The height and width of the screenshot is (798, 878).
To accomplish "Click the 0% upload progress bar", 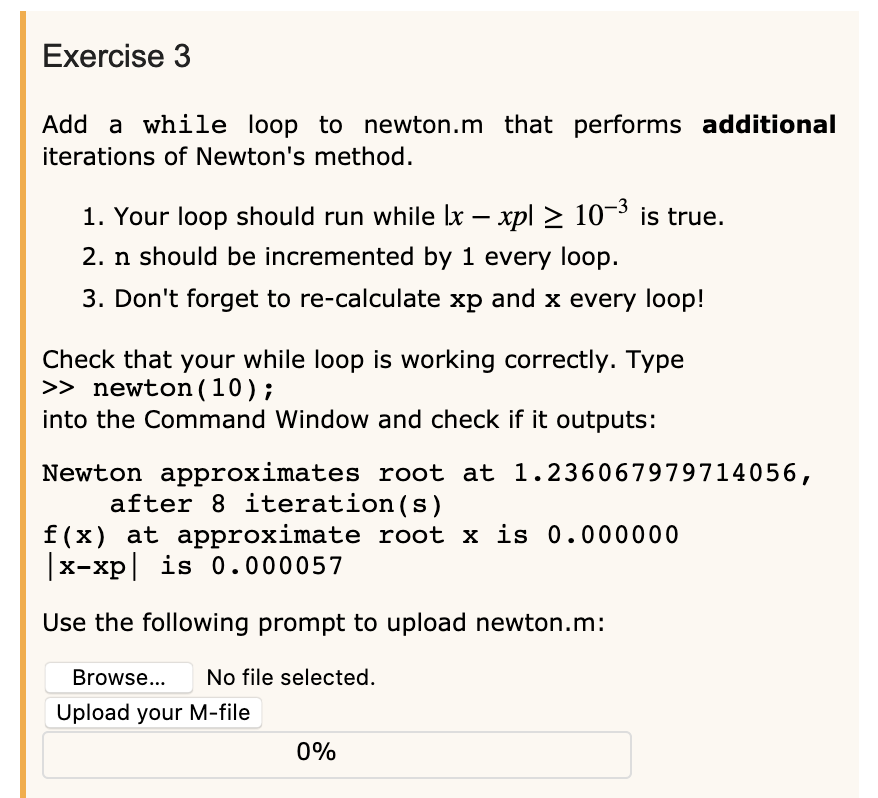I will 337,754.
